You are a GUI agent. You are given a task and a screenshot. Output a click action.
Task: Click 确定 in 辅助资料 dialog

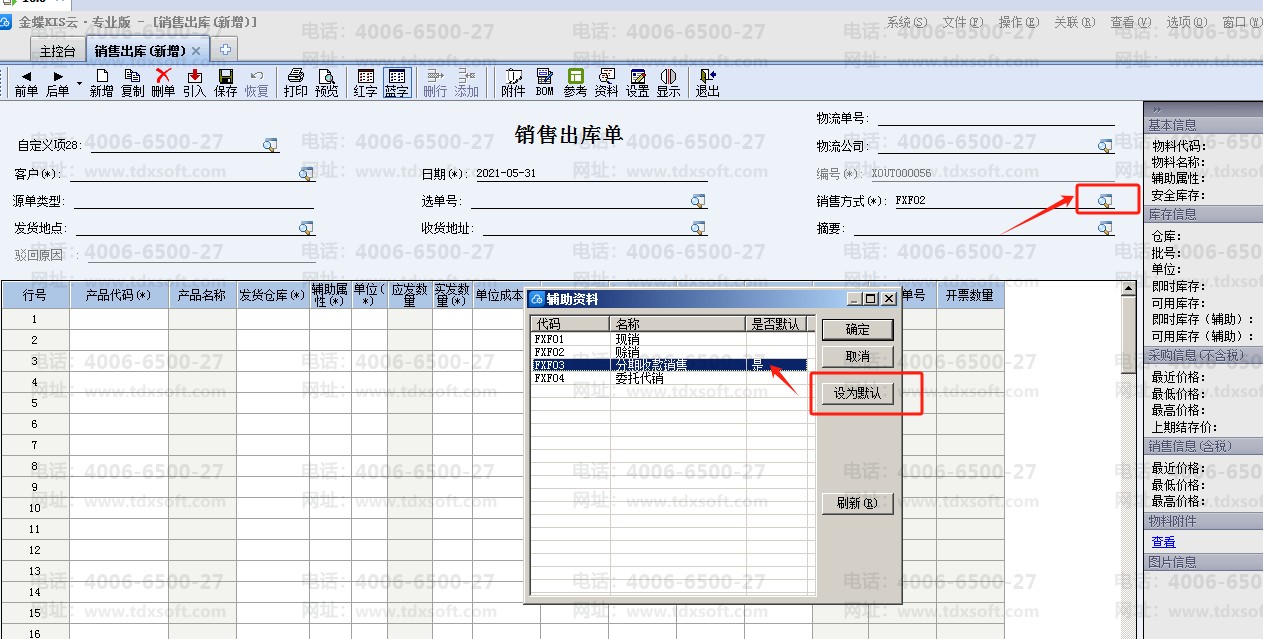pos(857,329)
